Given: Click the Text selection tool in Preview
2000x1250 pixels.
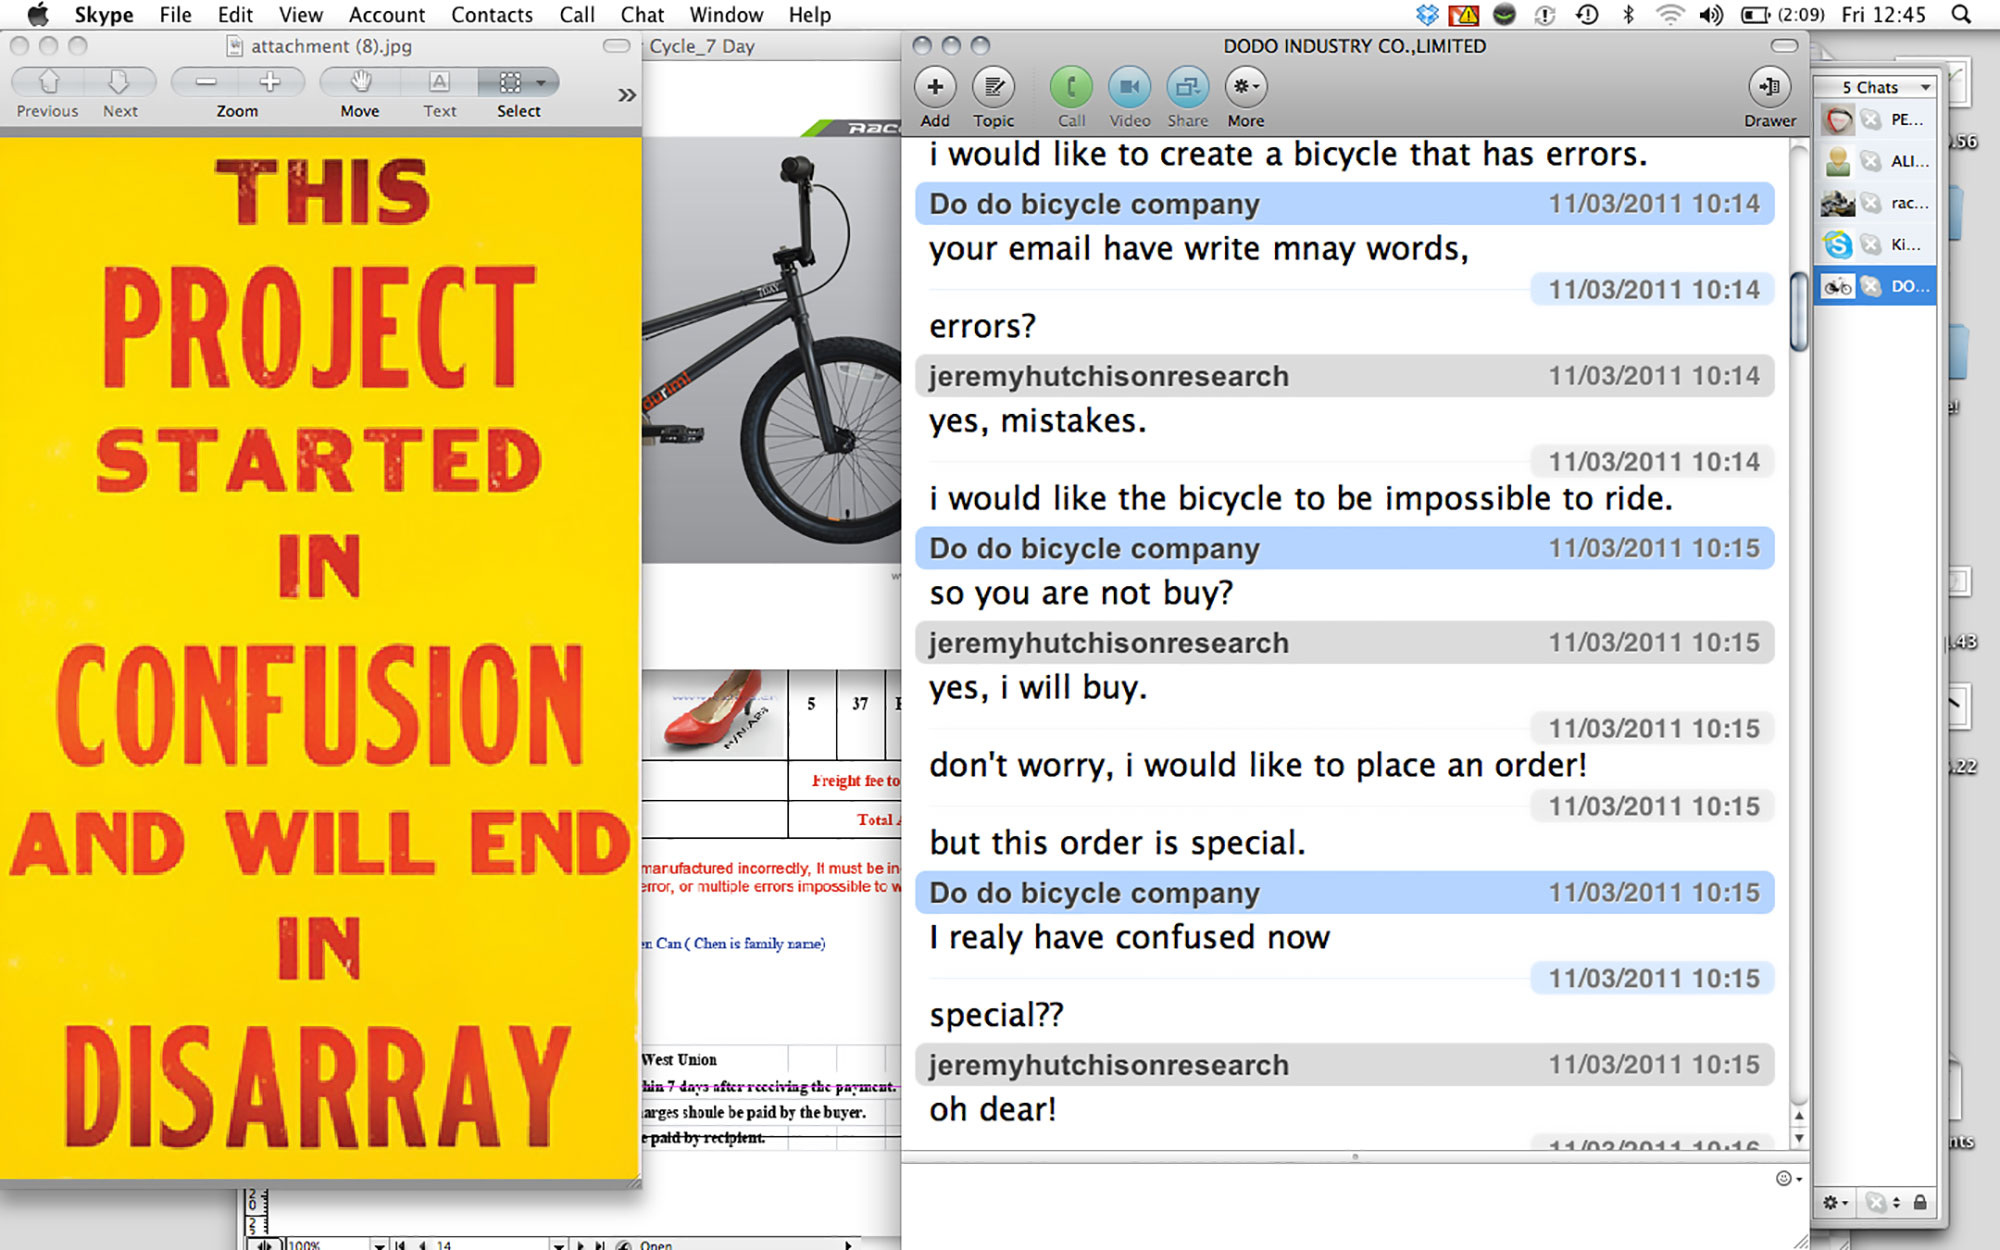Looking at the screenshot, I should pyautogui.click(x=439, y=82).
